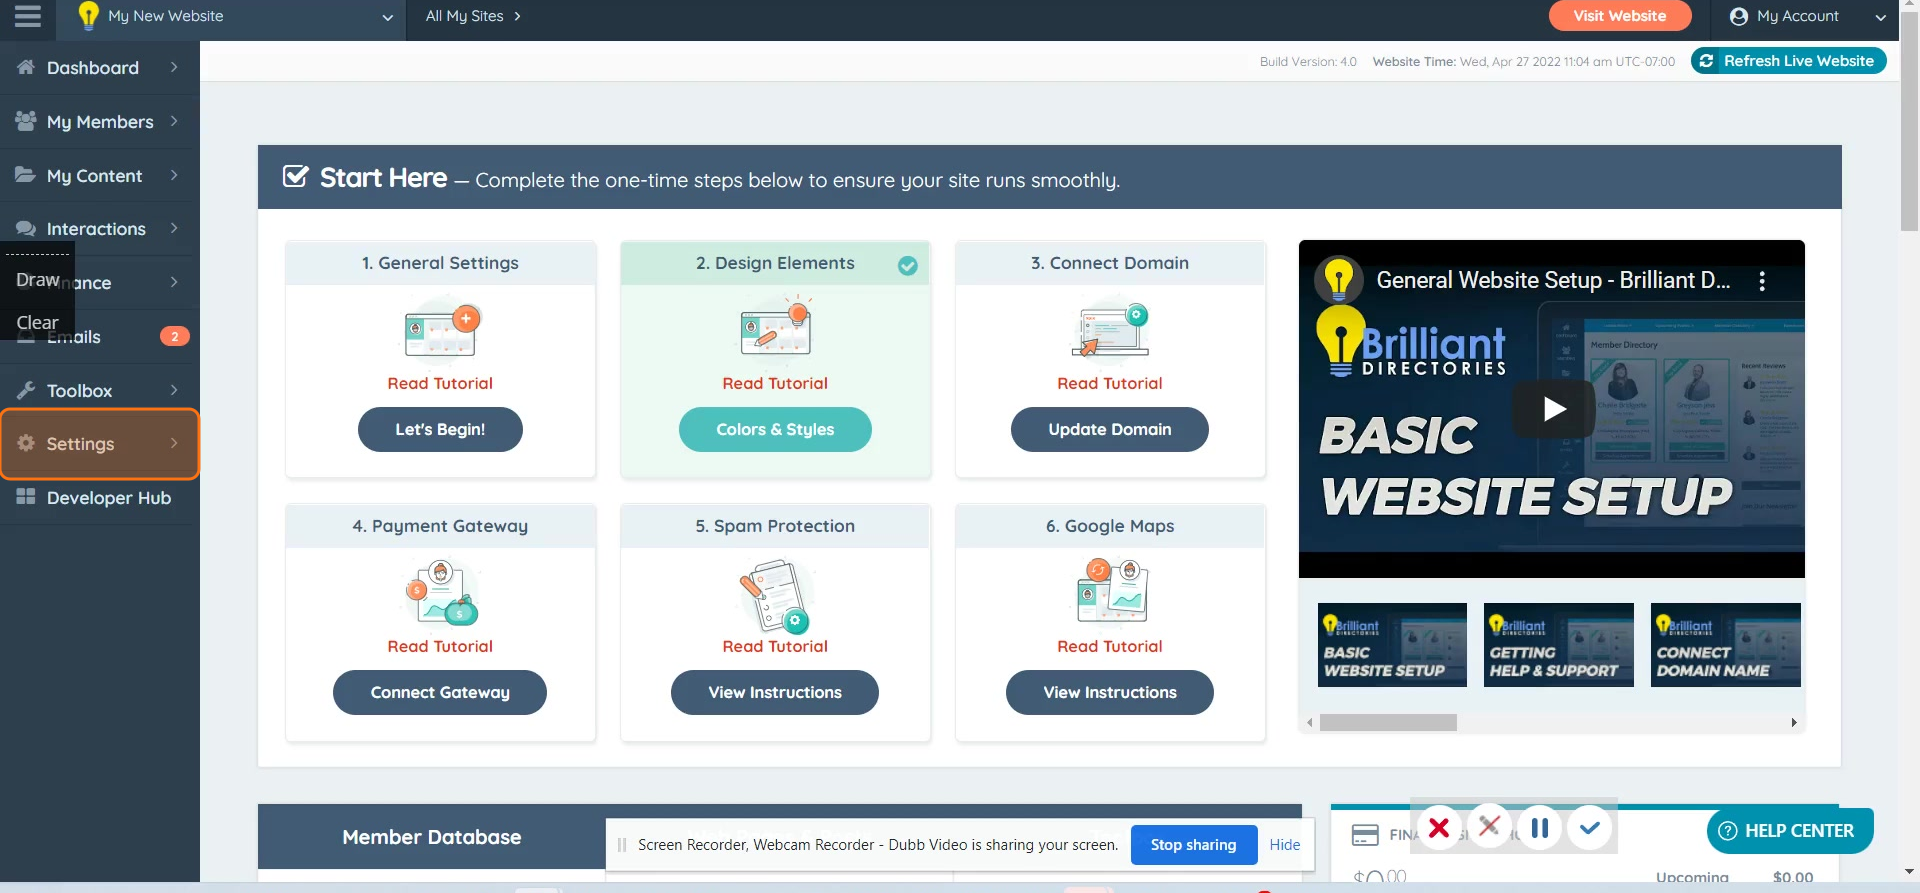
Task: Click the Let's Begin! button
Action: click(440, 429)
